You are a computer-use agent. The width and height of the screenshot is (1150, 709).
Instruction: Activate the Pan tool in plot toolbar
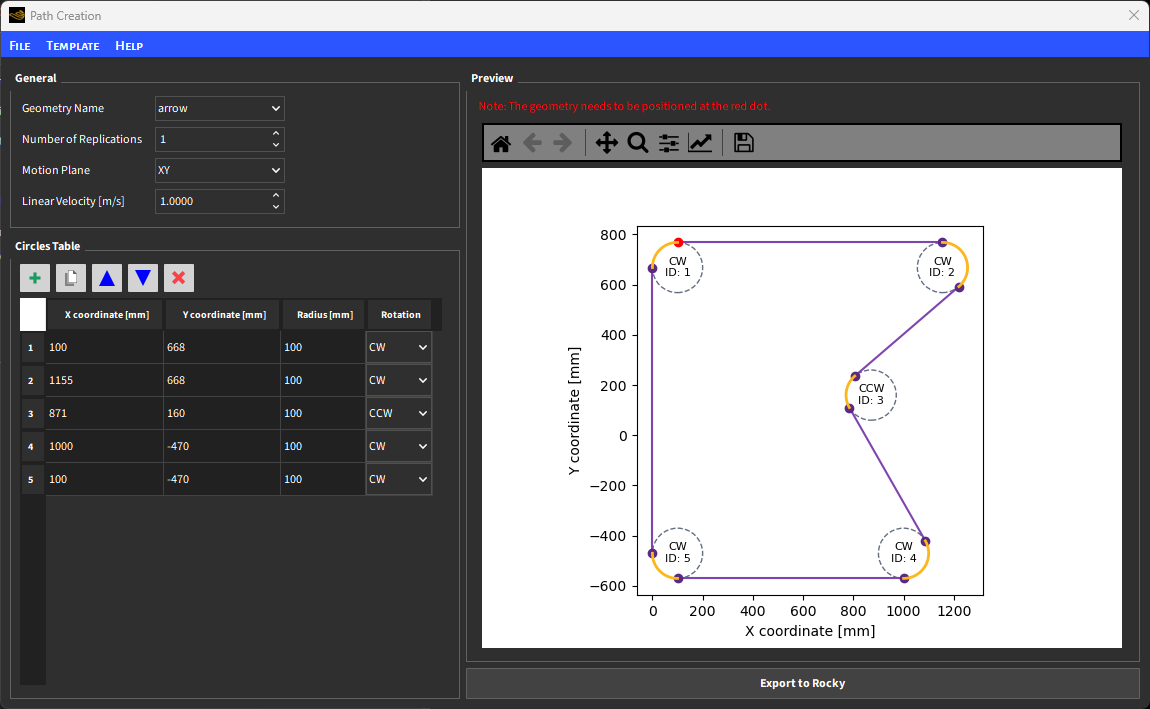pos(607,143)
